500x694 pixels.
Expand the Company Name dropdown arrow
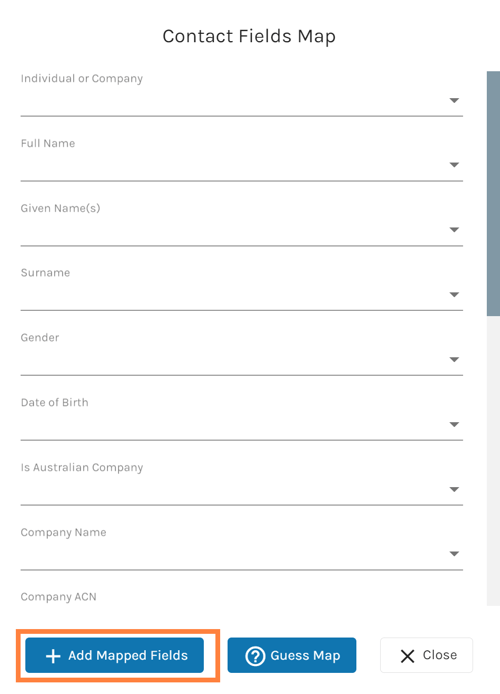(x=454, y=554)
